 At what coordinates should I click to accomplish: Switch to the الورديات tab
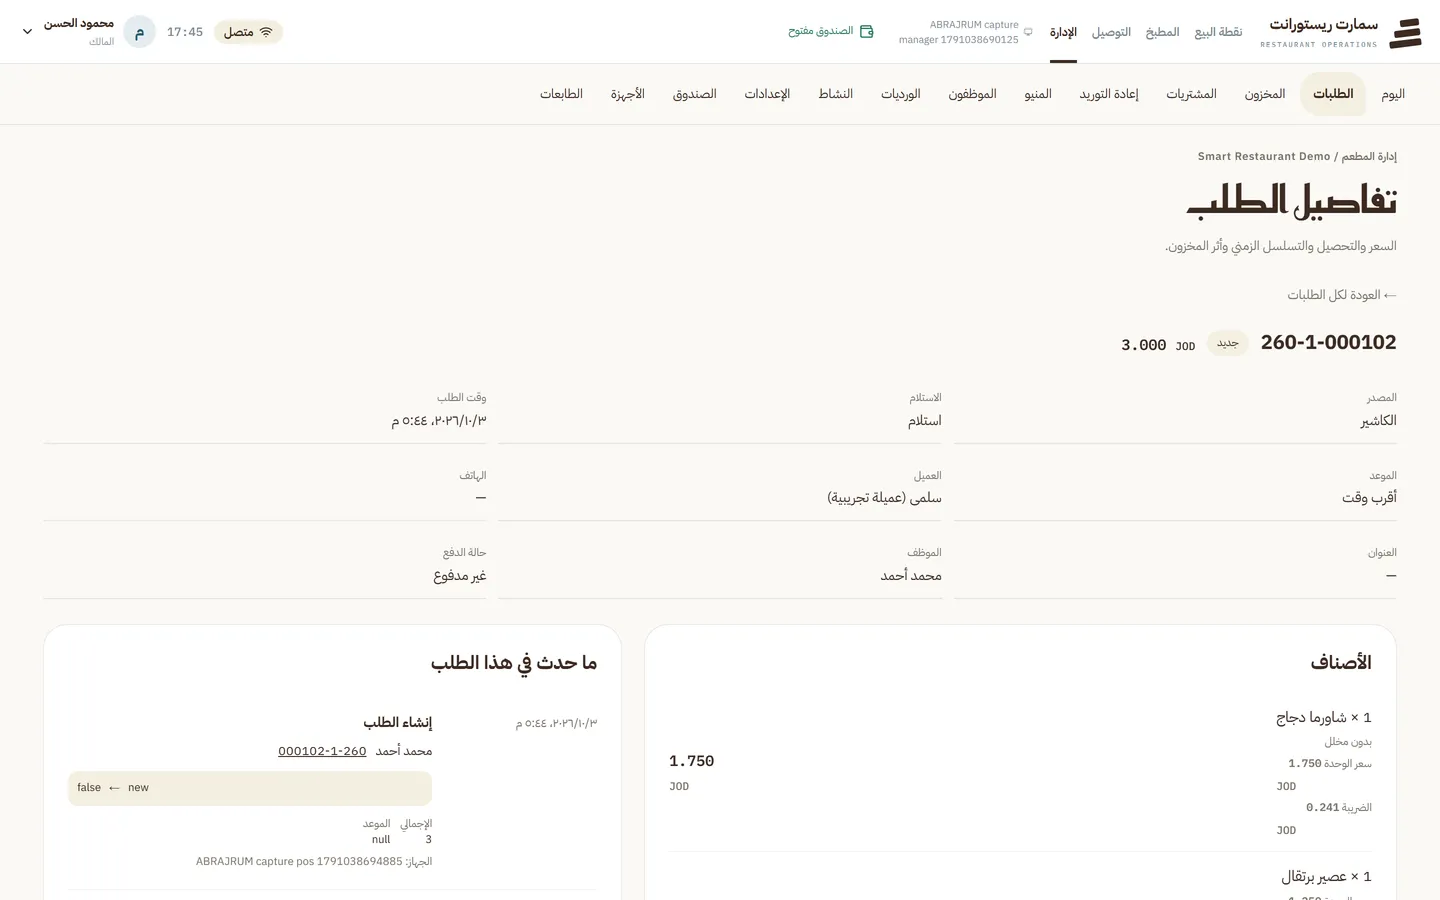900,94
